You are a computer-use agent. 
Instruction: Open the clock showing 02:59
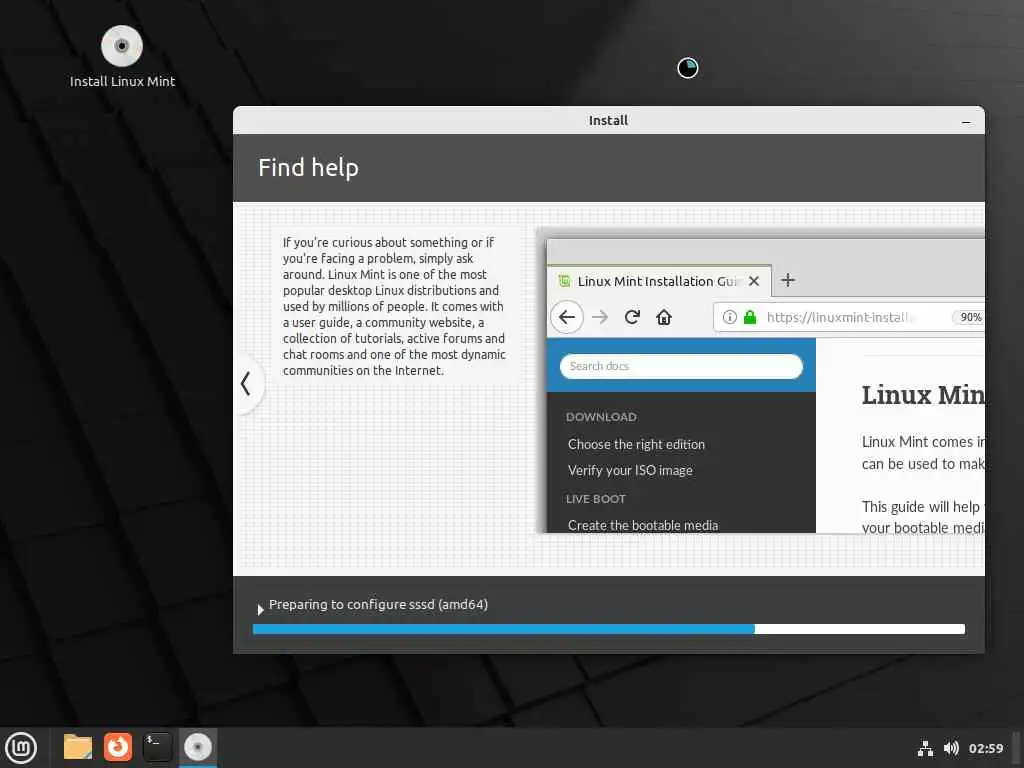click(985, 748)
